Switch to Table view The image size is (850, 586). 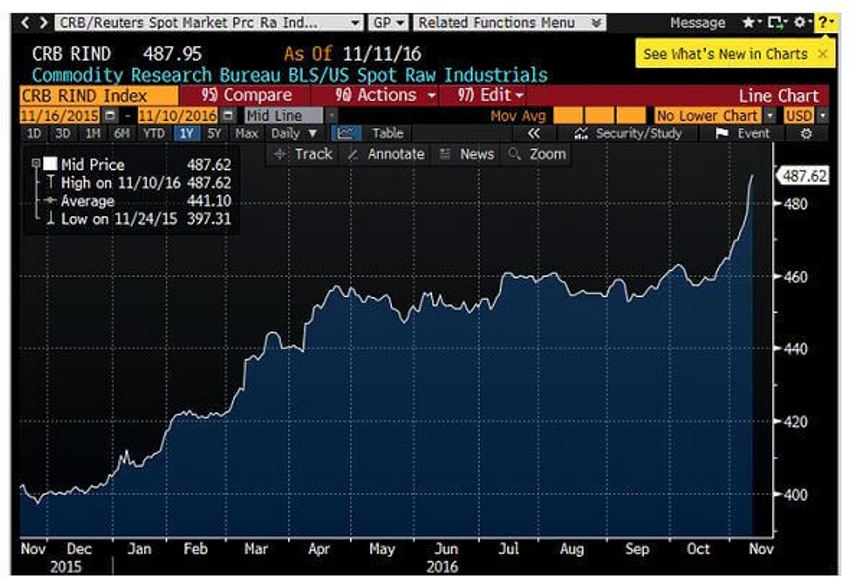click(x=388, y=133)
